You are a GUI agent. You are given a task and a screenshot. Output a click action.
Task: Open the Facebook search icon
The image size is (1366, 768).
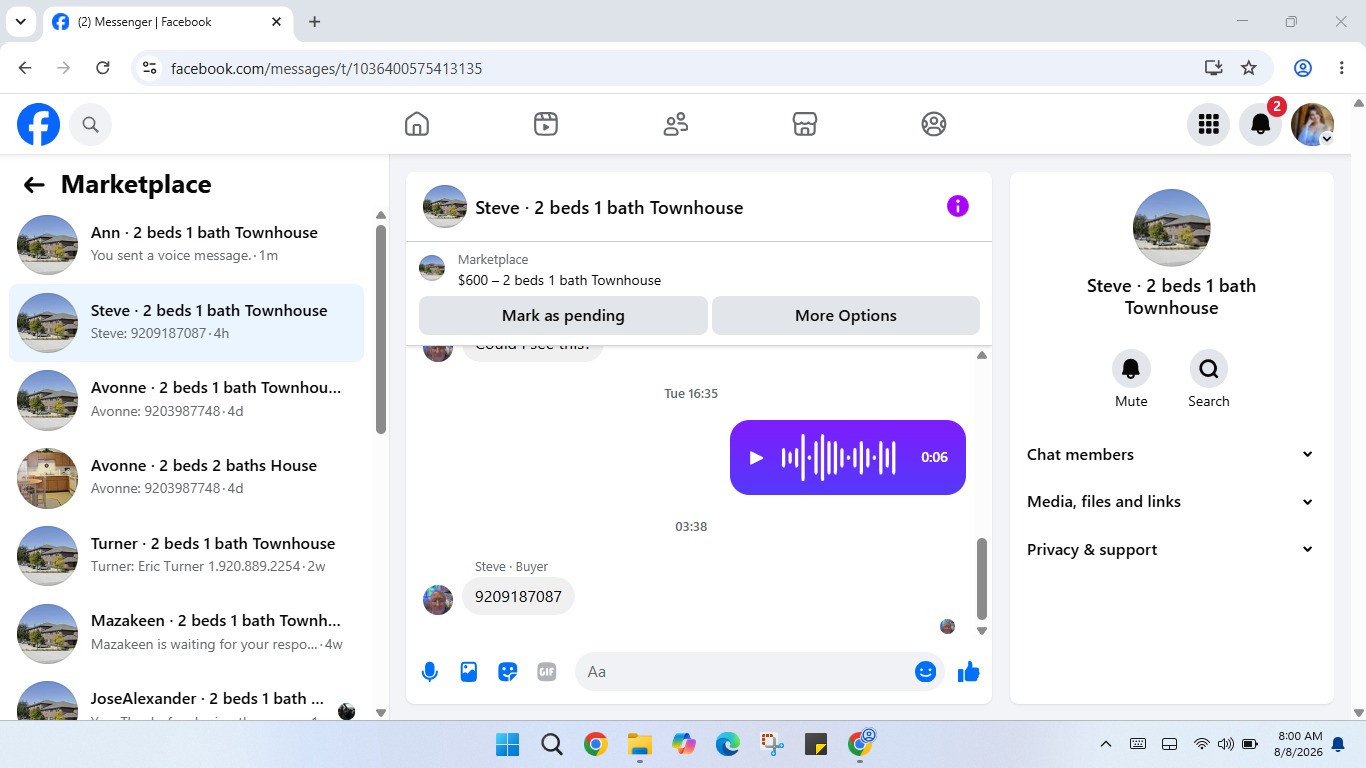point(90,124)
